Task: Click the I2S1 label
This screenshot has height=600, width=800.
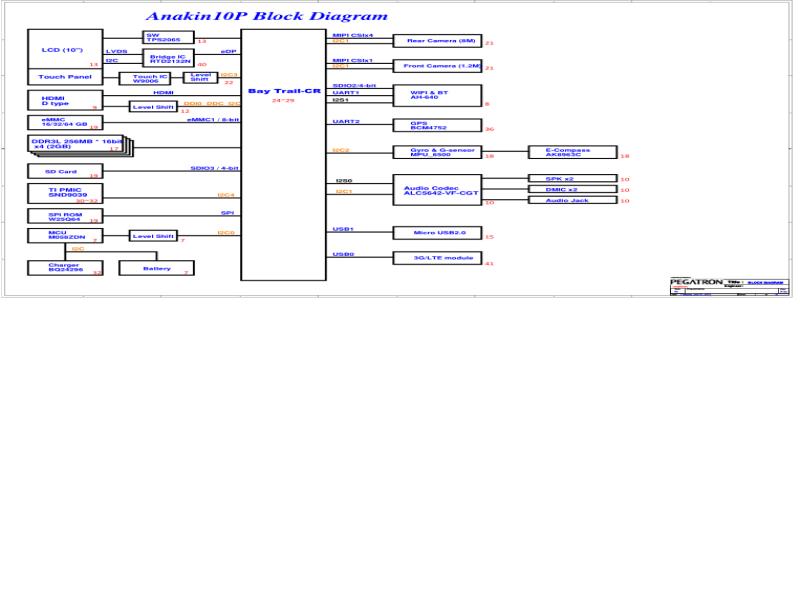Action: [x=340, y=100]
